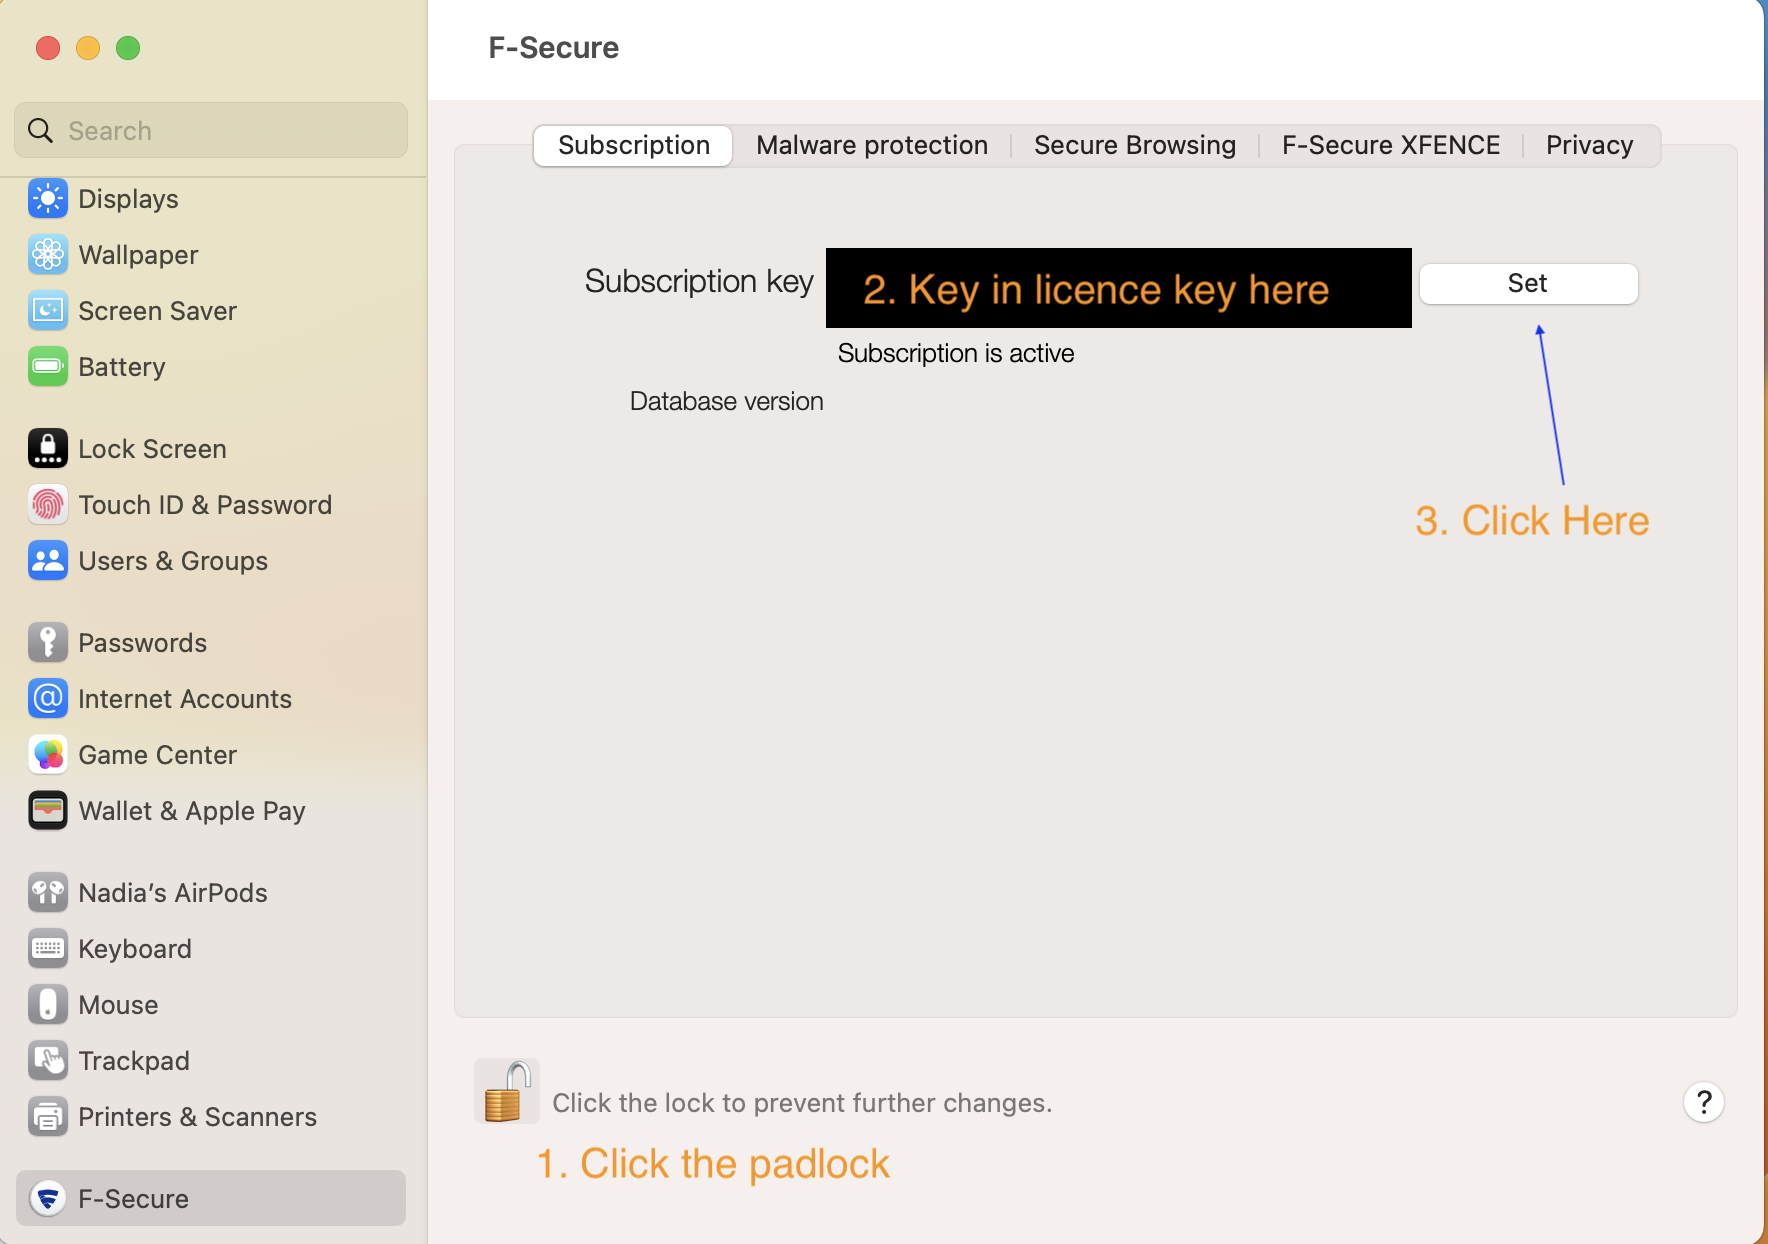1768x1244 pixels.
Task: Choose Screen Saver label in sidebar
Action: point(158,311)
